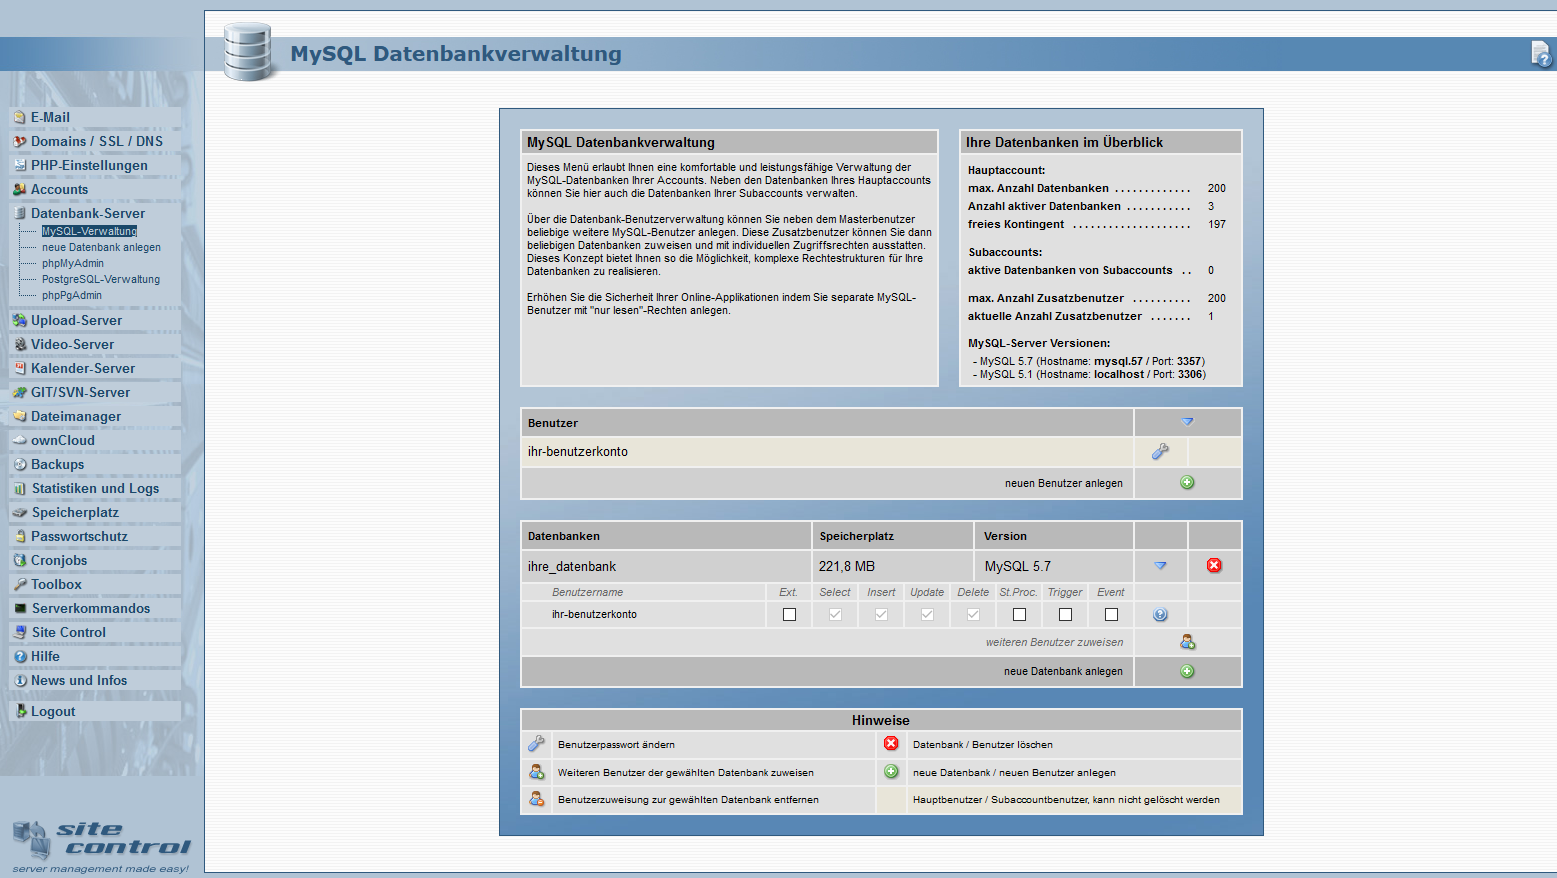The height and width of the screenshot is (878, 1557).
Task: Click the wrench icon for ihr-benutzerkonto
Action: pyautogui.click(x=1160, y=452)
